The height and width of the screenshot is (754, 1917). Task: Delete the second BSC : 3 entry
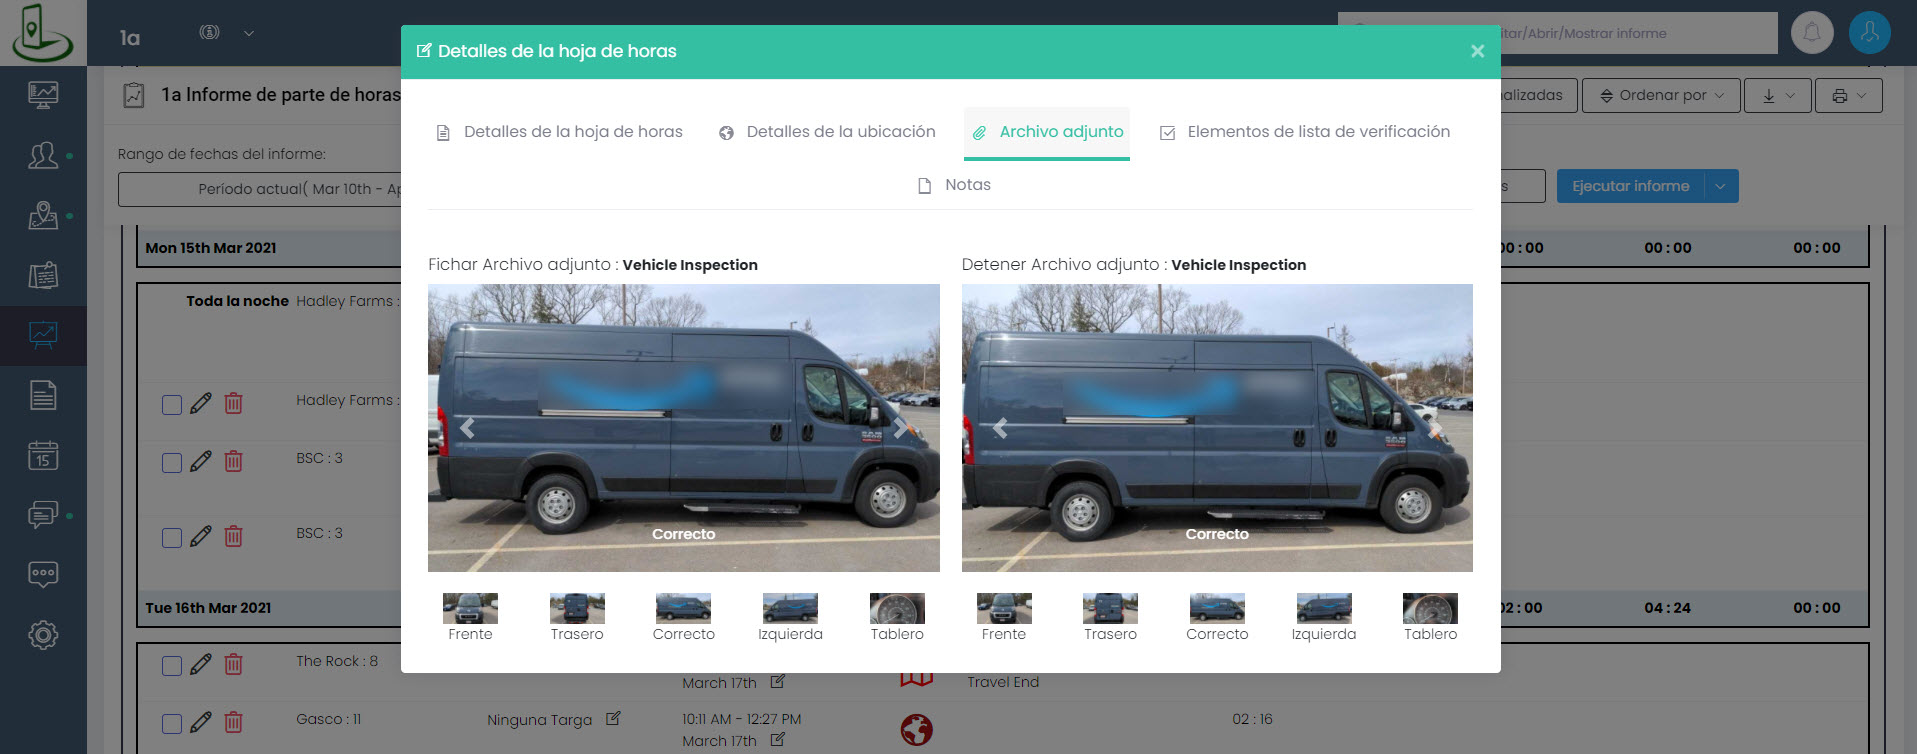pos(233,536)
